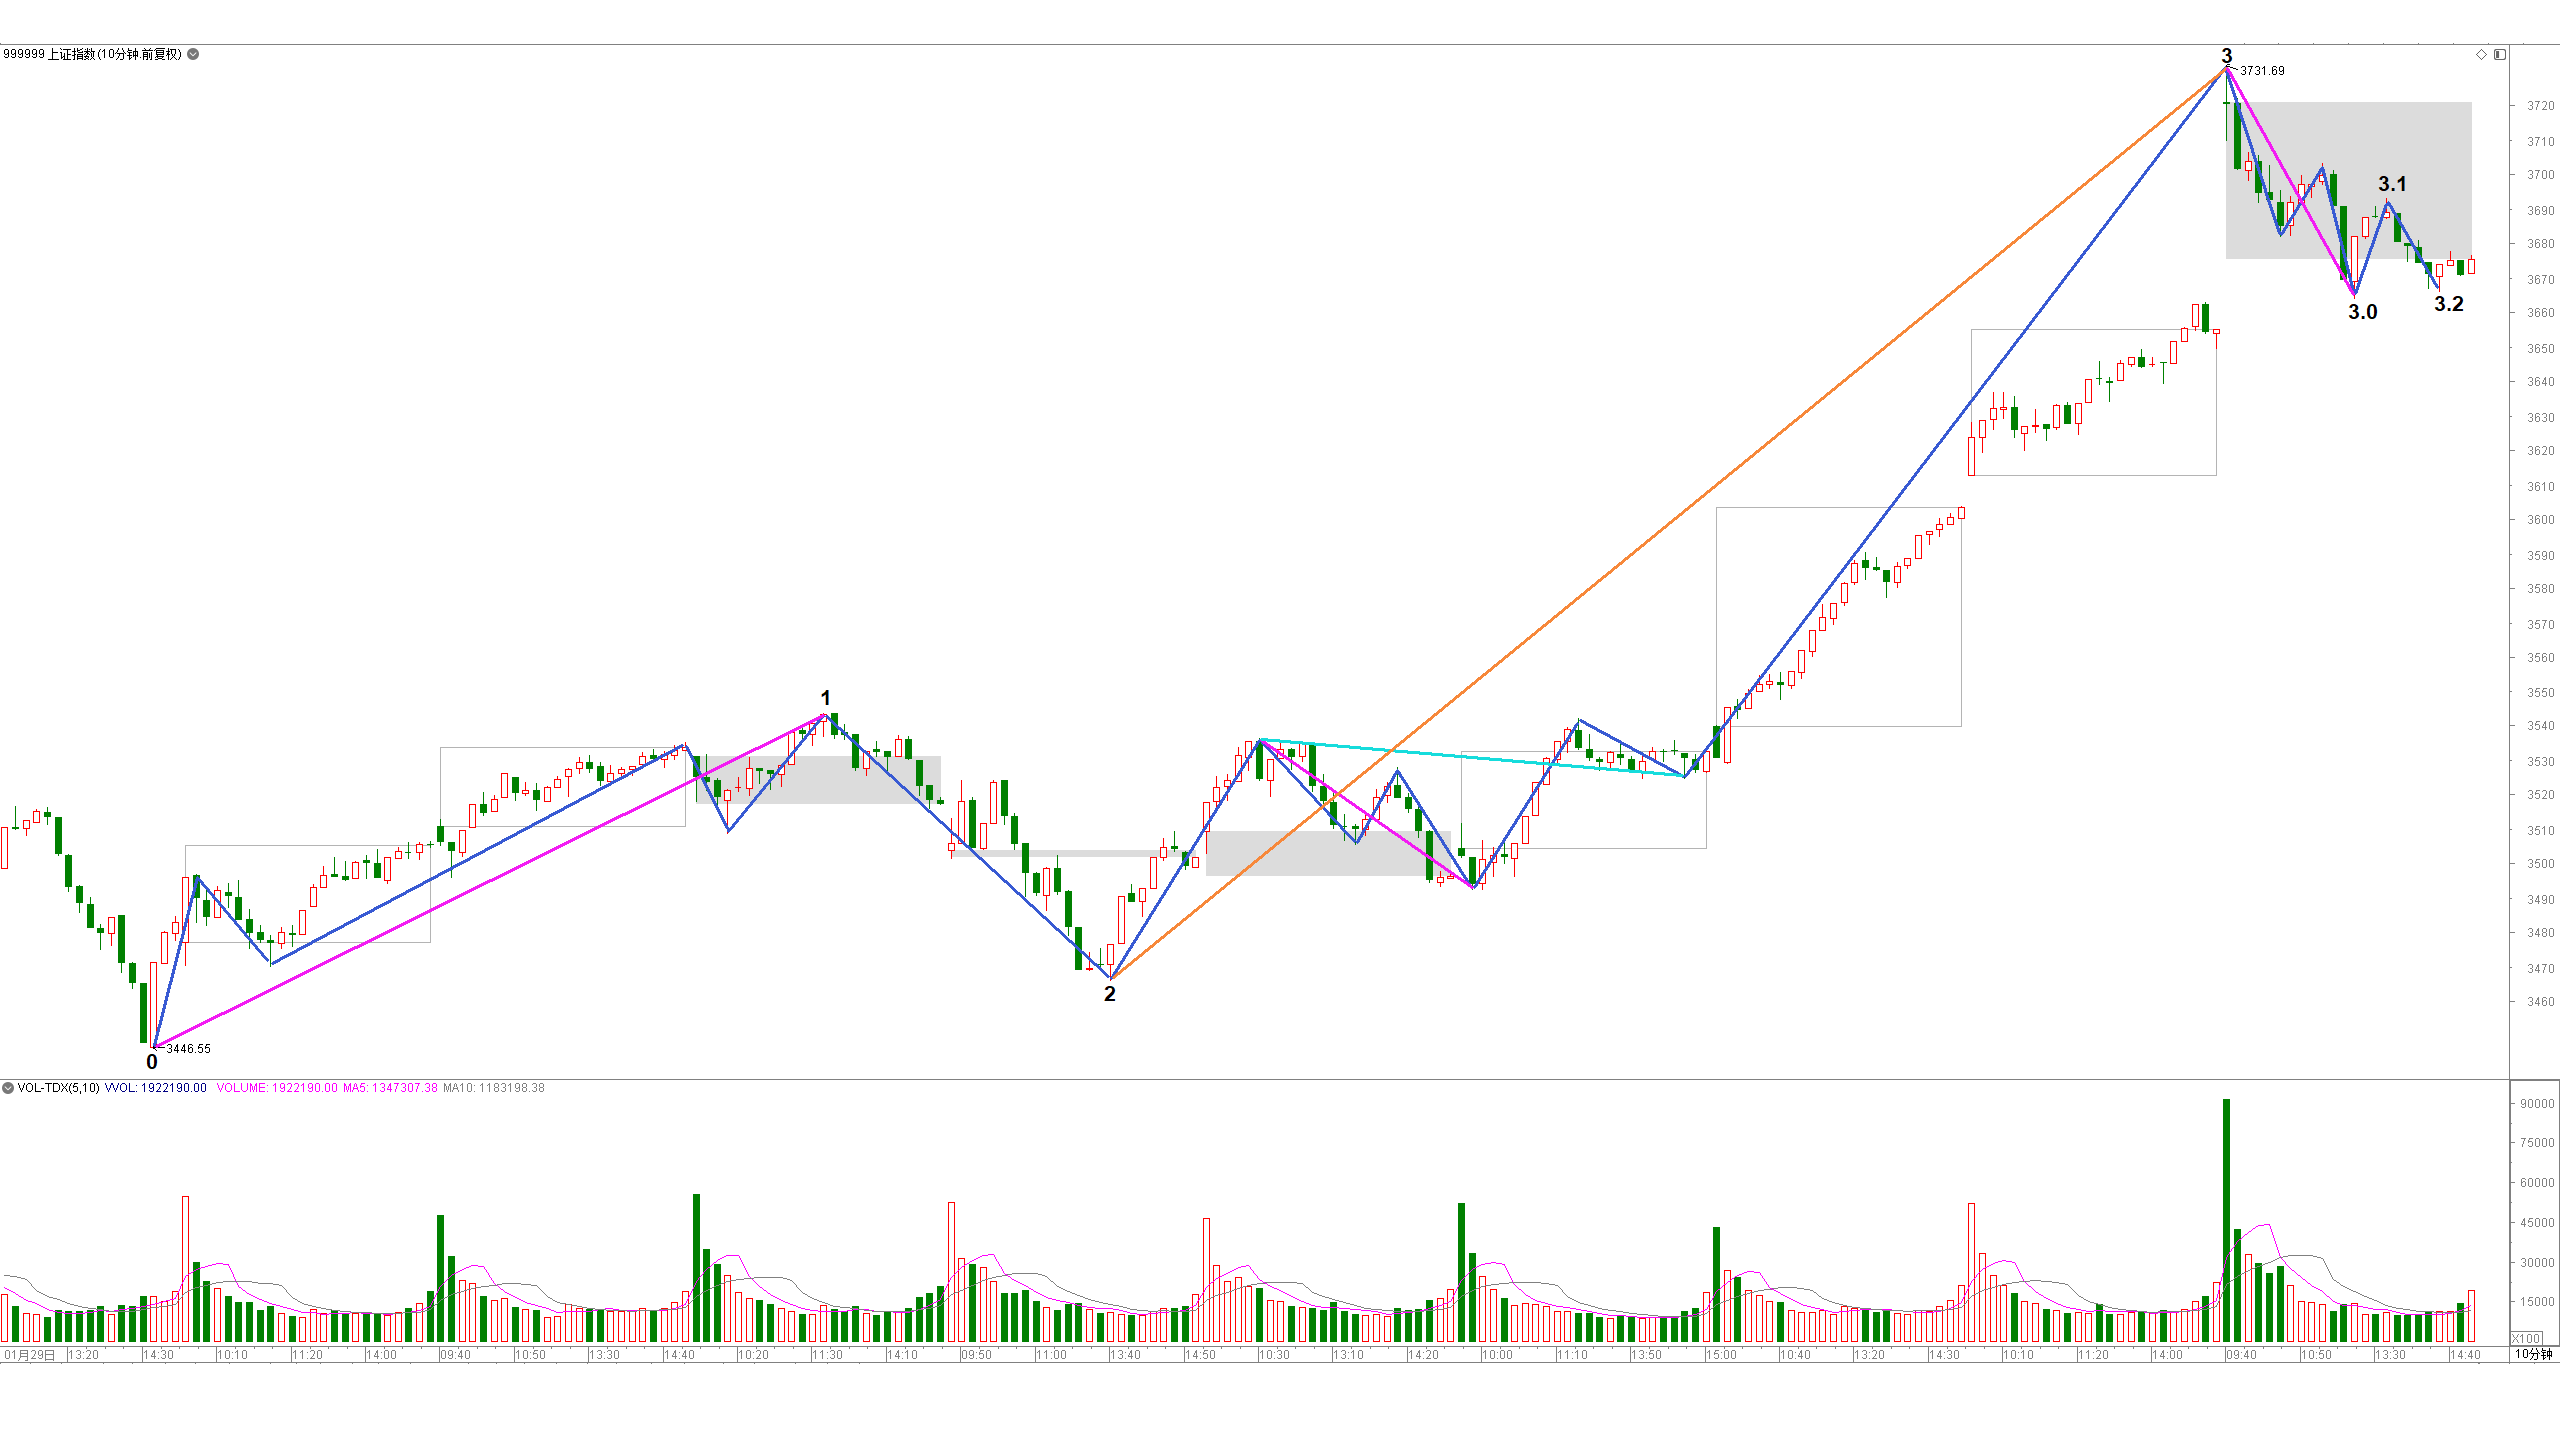Click the 15:00 marker on time axis

[1721, 1355]
